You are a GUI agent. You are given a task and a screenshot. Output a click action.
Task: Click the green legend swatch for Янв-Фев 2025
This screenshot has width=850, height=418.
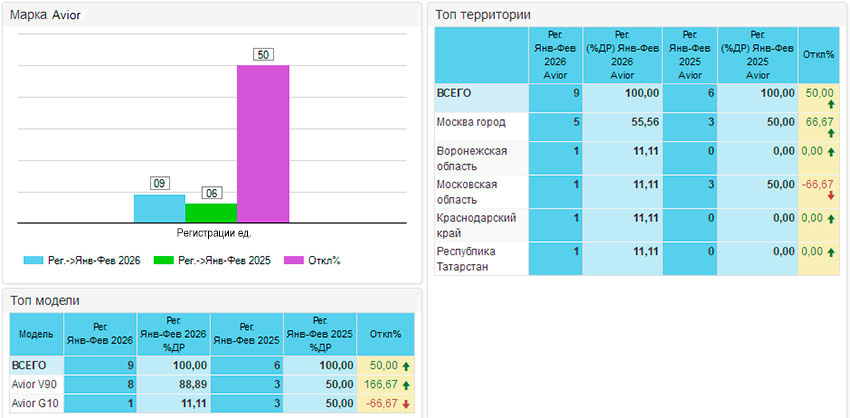[x=165, y=260]
